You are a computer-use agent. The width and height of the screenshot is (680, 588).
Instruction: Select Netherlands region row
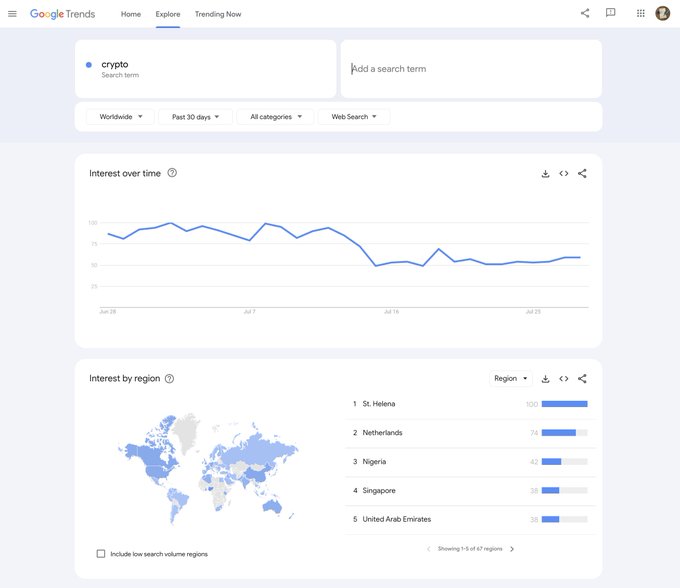tap(470, 433)
